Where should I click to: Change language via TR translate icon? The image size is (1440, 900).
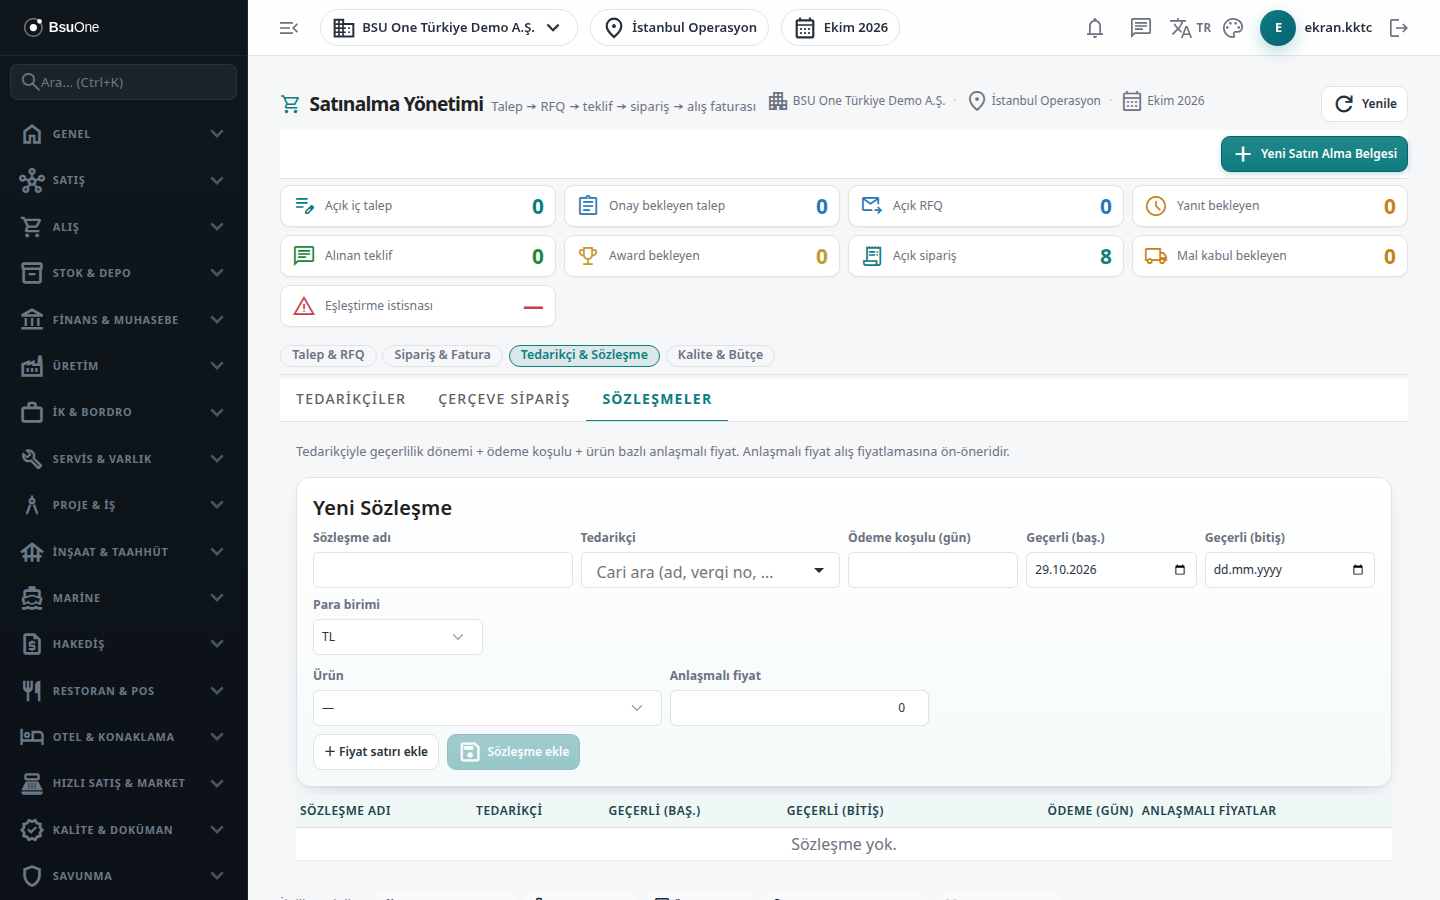click(1190, 28)
